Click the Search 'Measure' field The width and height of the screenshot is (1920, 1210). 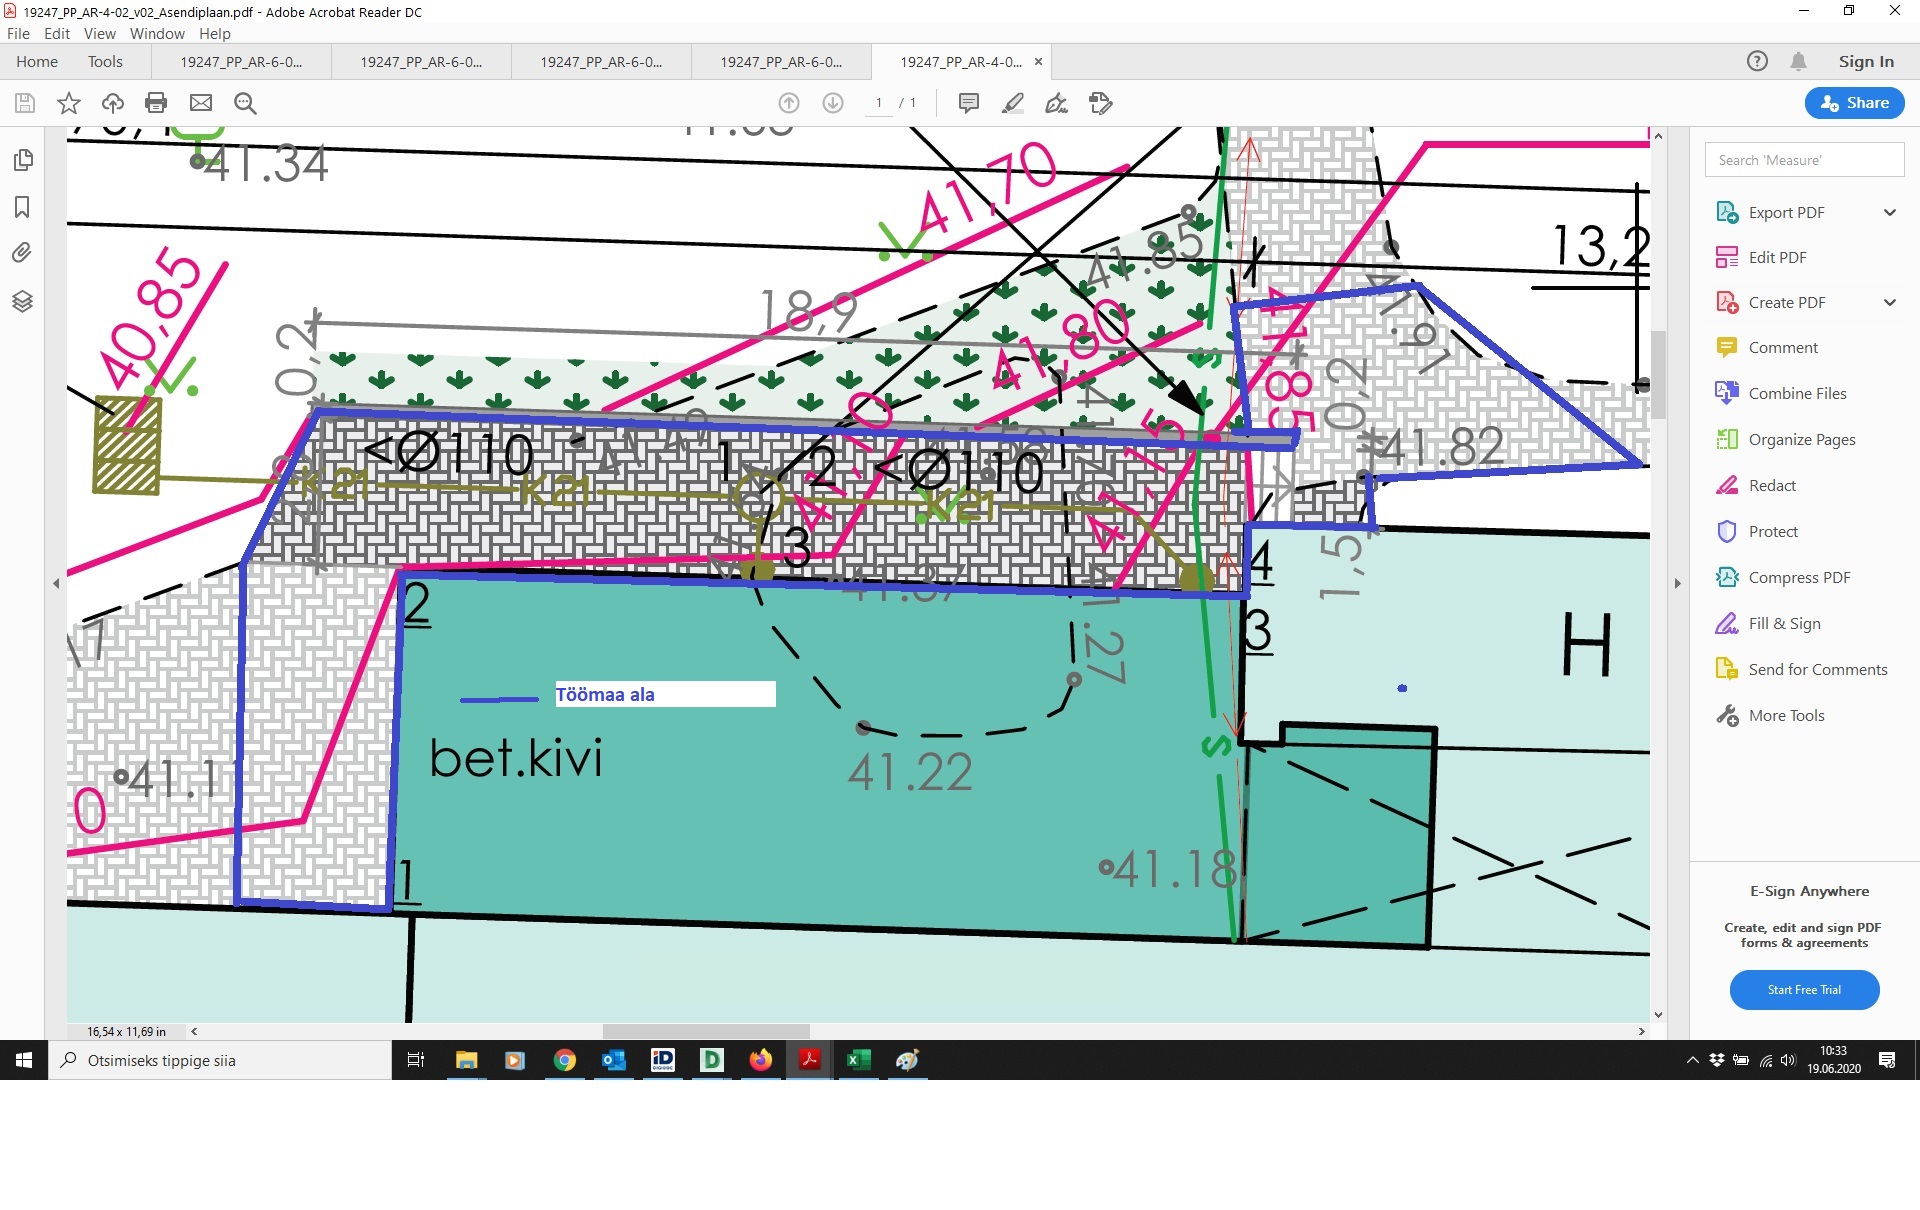pyautogui.click(x=1803, y=160)
